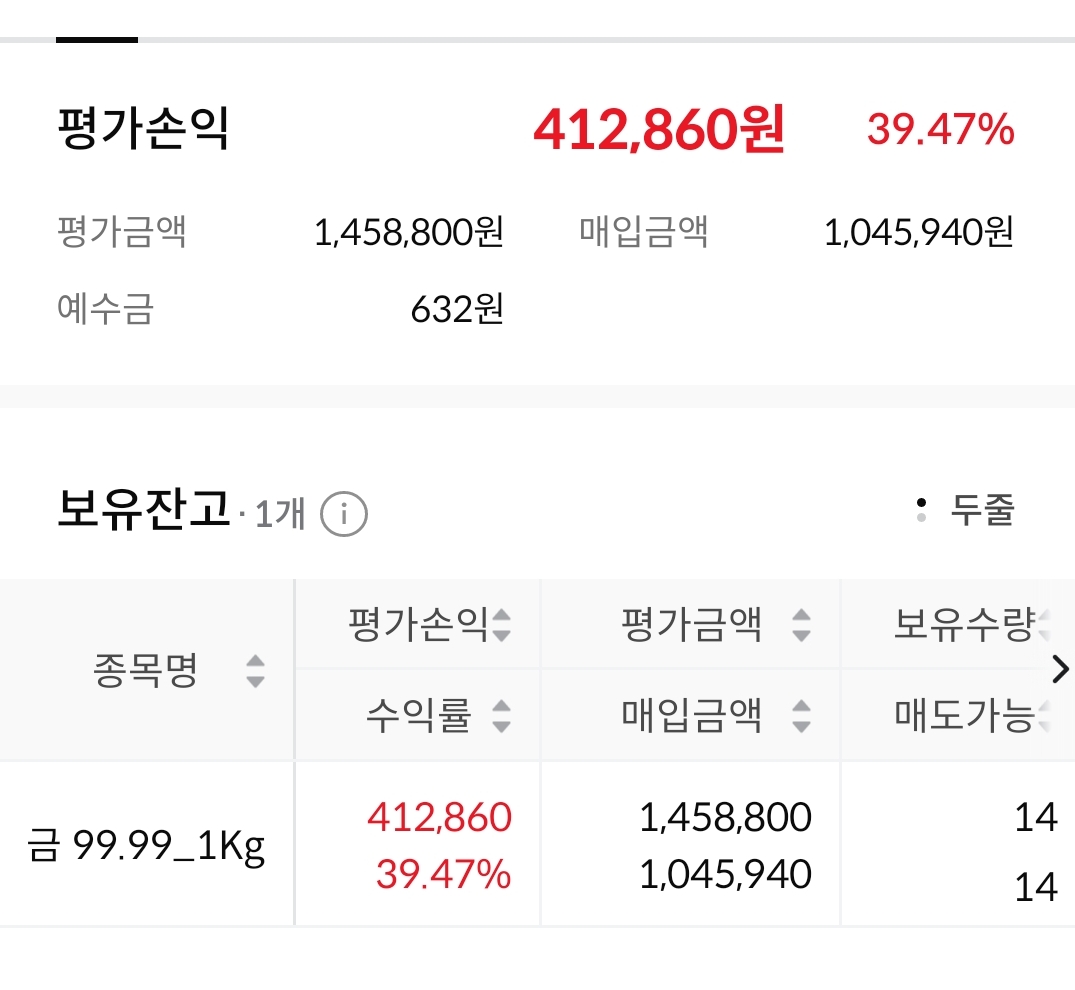Viewport: 1075px width, 990px height.
Task: Sort holdings by 평가손익 arrows
Action: point(501,625)
